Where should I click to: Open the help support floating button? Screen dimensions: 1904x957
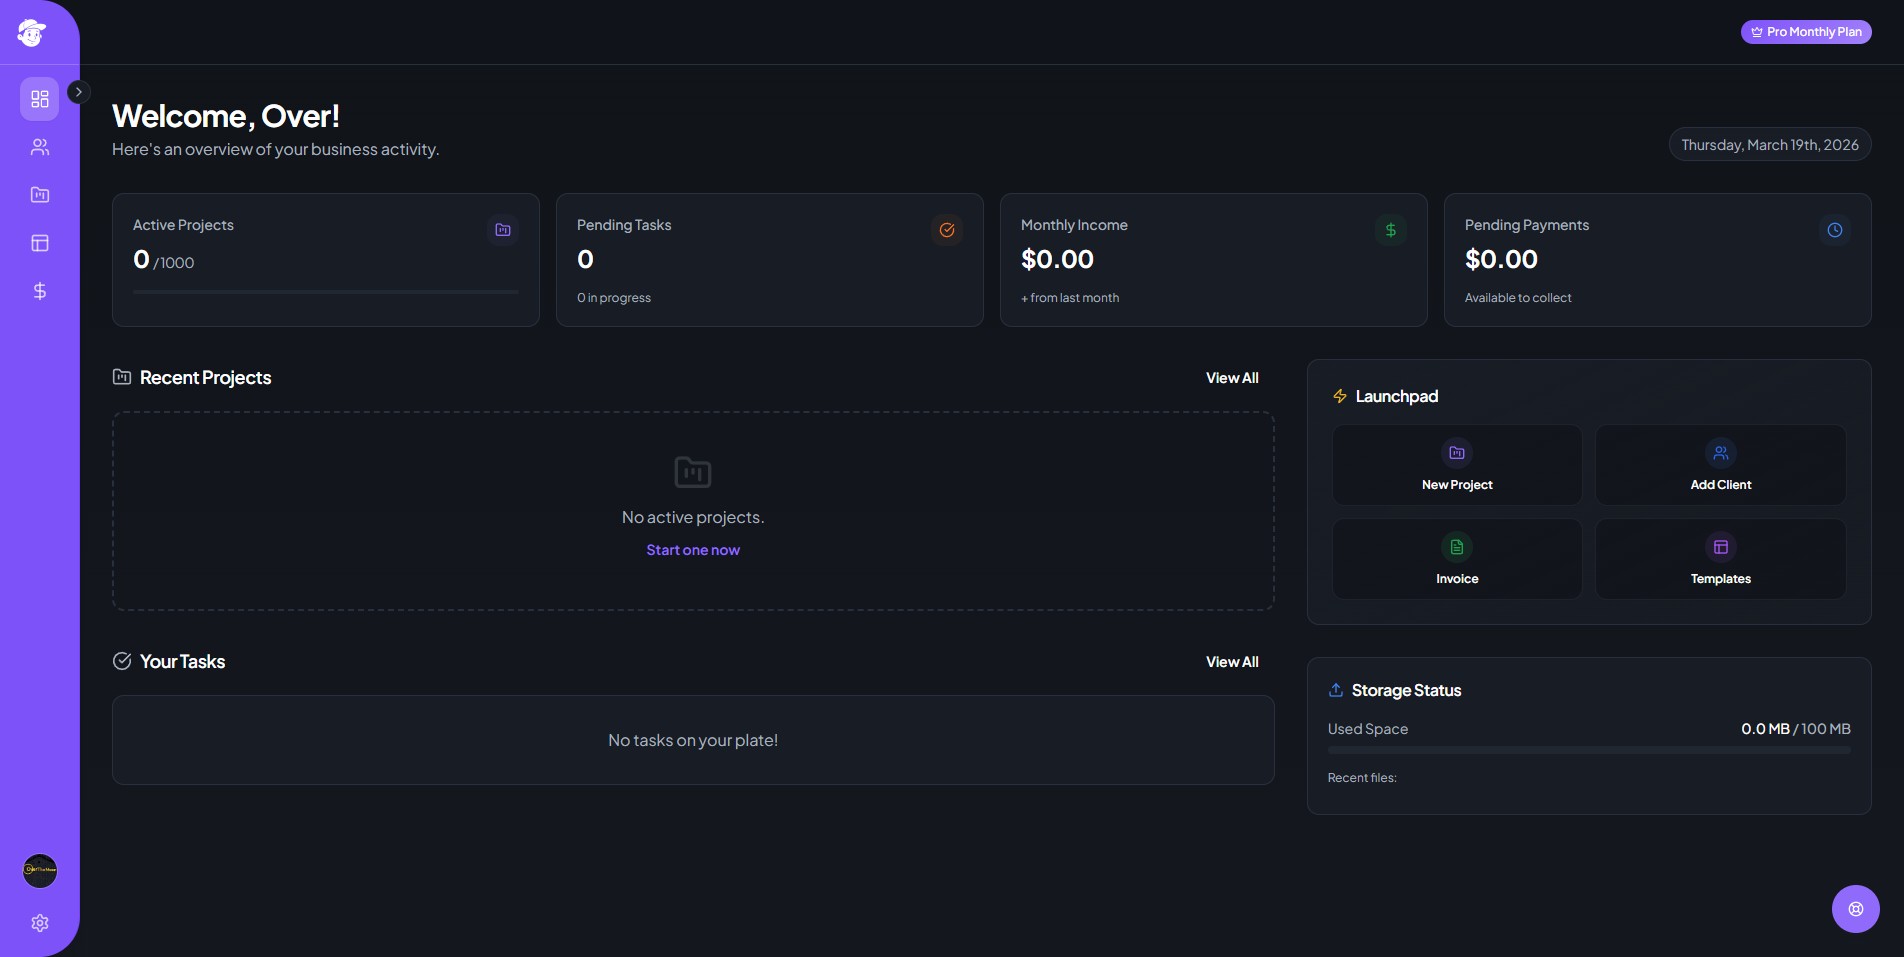tap(1856, 909)
